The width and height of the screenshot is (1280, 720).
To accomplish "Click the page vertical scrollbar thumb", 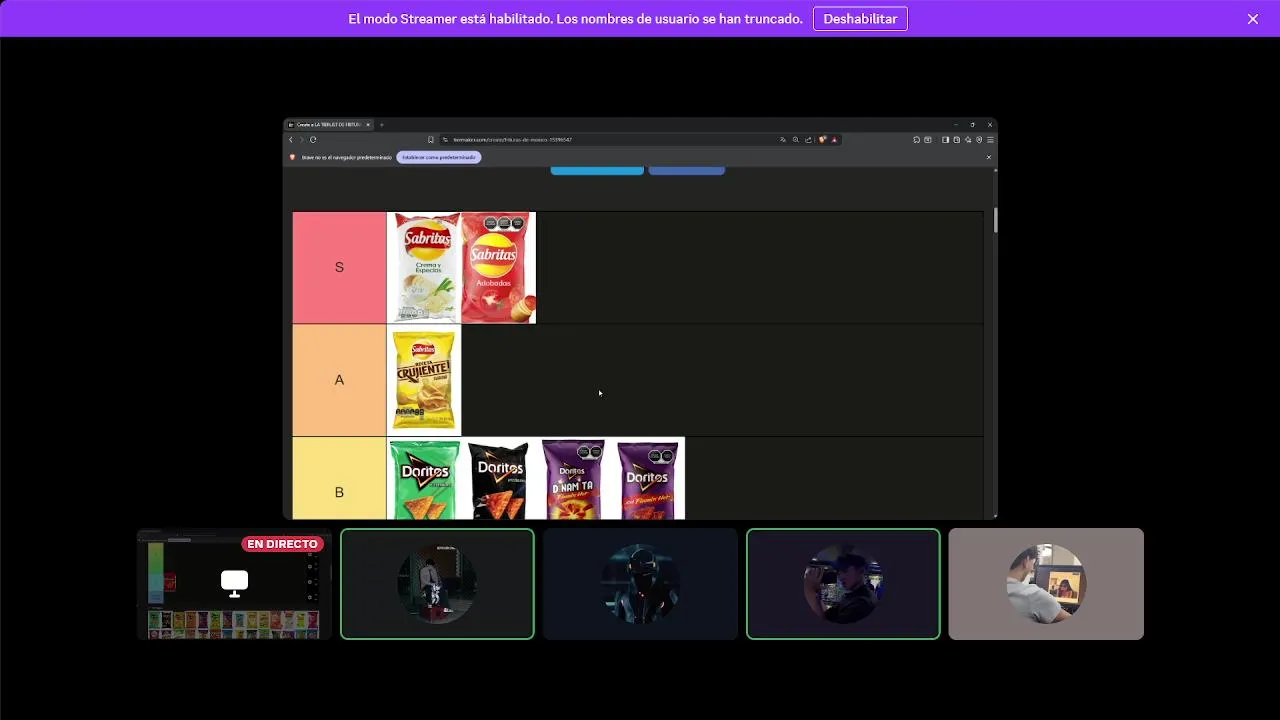I will [995, 220].
